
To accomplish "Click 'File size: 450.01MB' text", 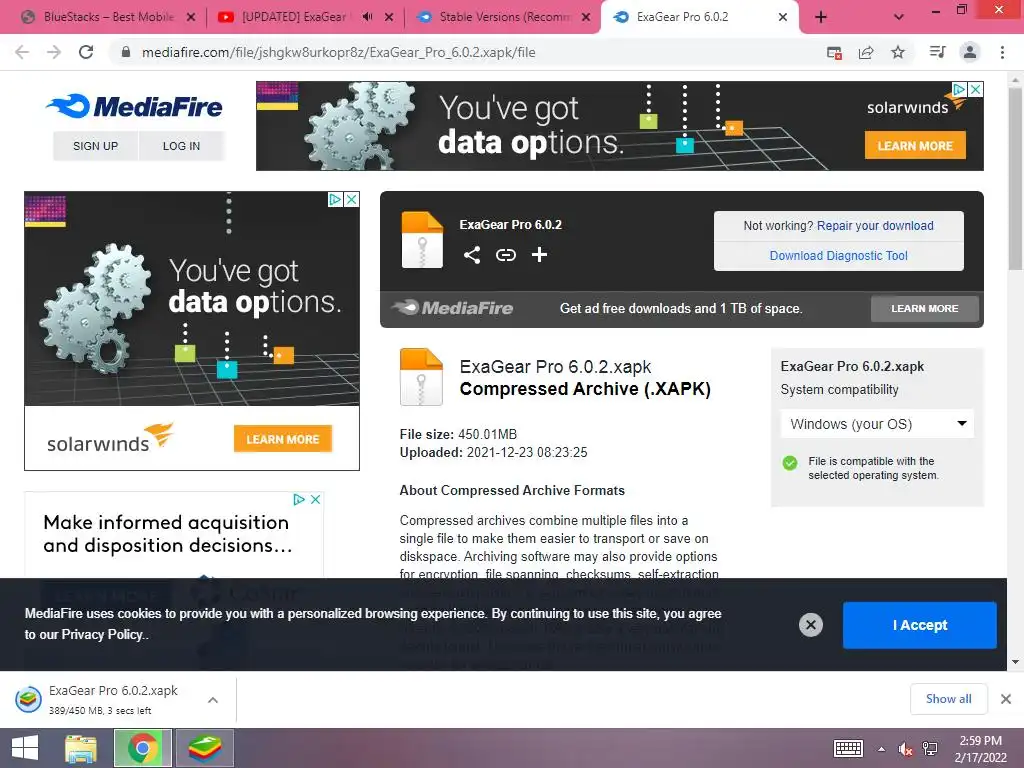I will [x=458, y=434].
